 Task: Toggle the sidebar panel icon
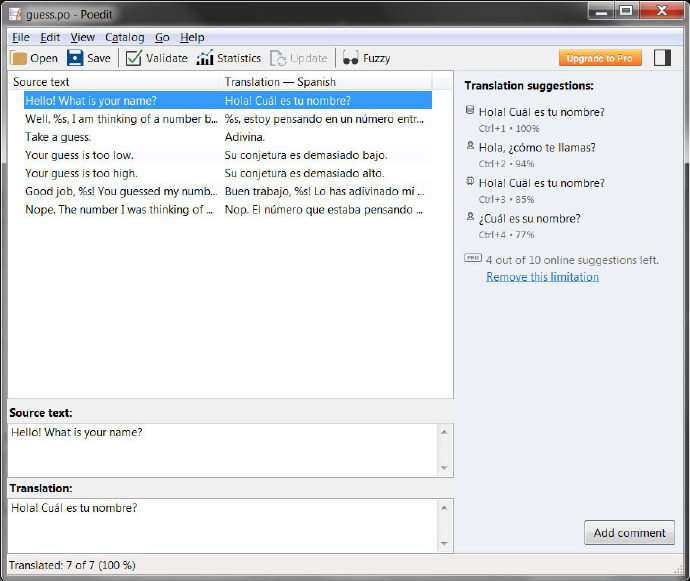662,58
